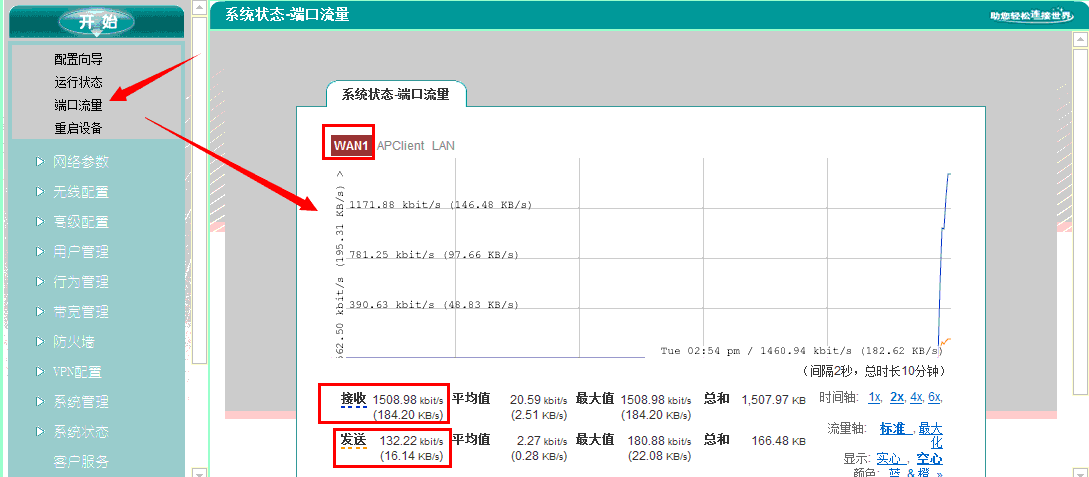Click the 发送 send legend label

click(x=353, y=440)
